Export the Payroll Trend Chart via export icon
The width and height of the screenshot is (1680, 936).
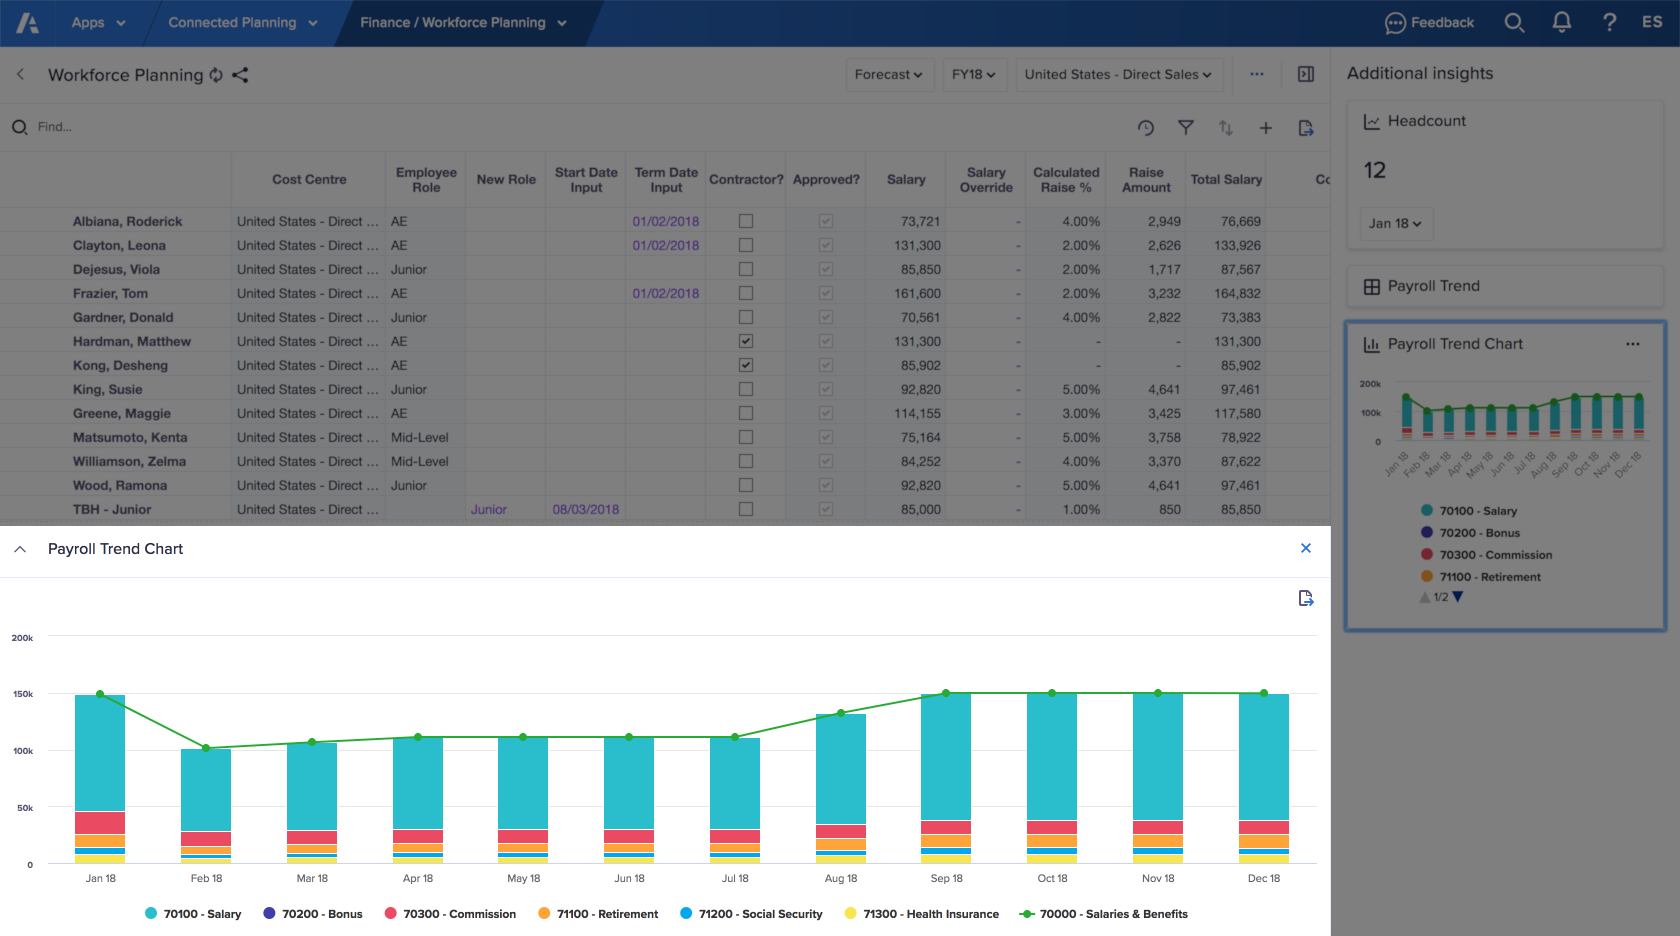click(x=1305, y=598)
